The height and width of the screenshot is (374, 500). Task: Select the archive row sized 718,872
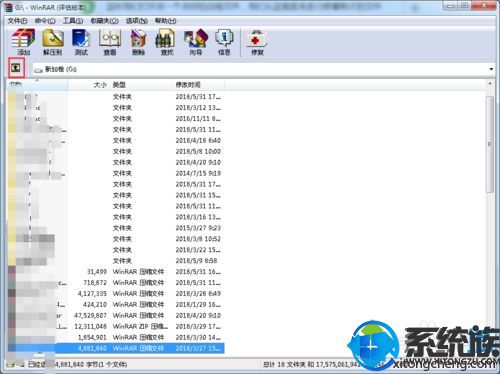116,283
